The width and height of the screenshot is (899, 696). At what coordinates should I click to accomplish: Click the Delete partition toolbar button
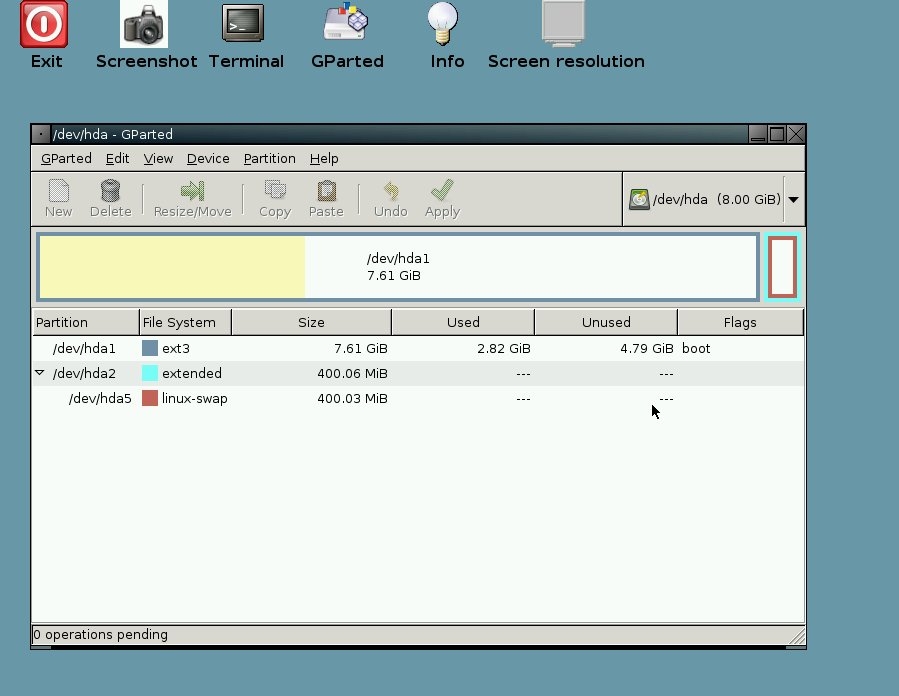pyautogui.click(x=111, y=198)
